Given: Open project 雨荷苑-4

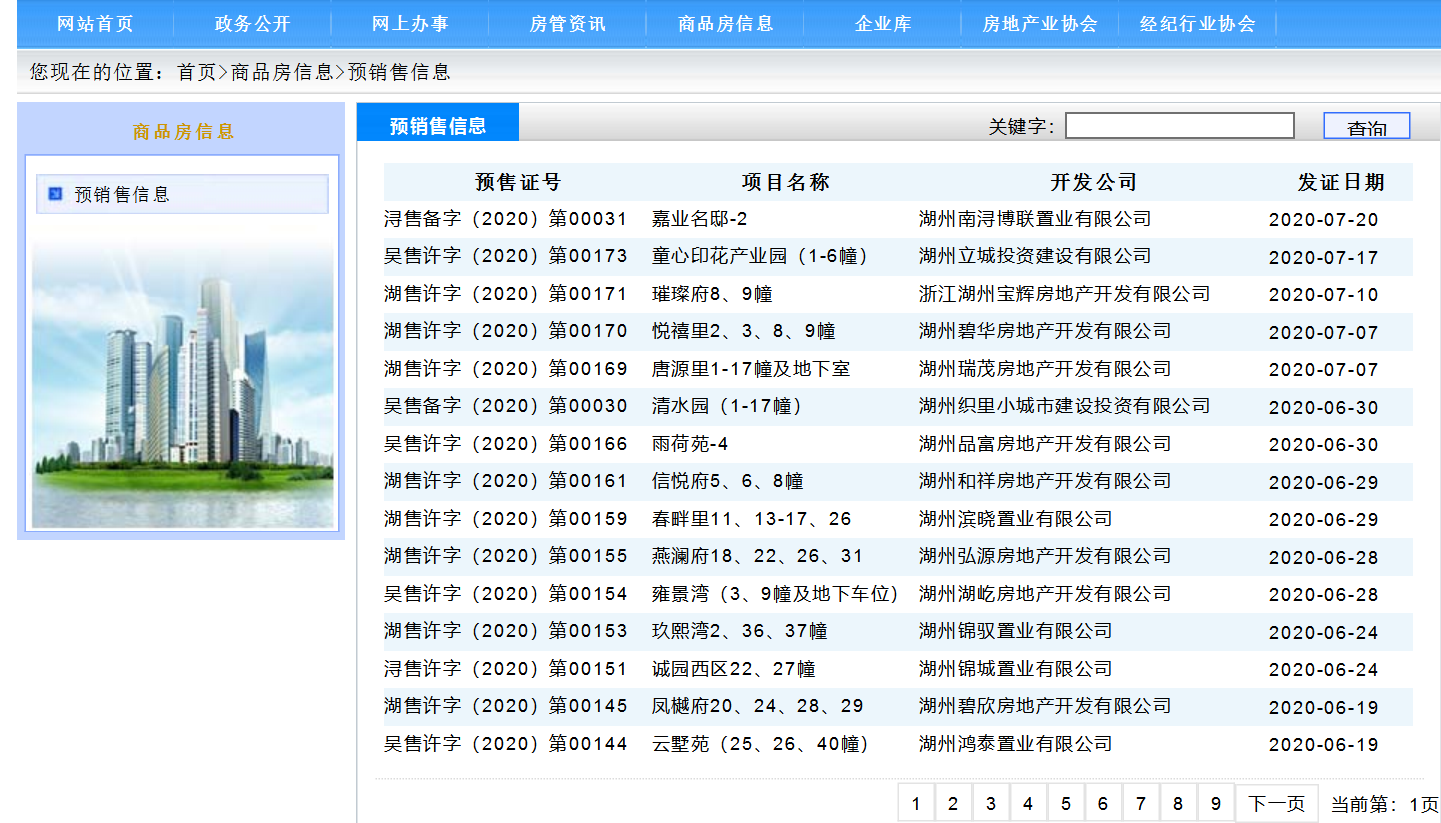Looking at the screenshot, I should tap(690, 444).
